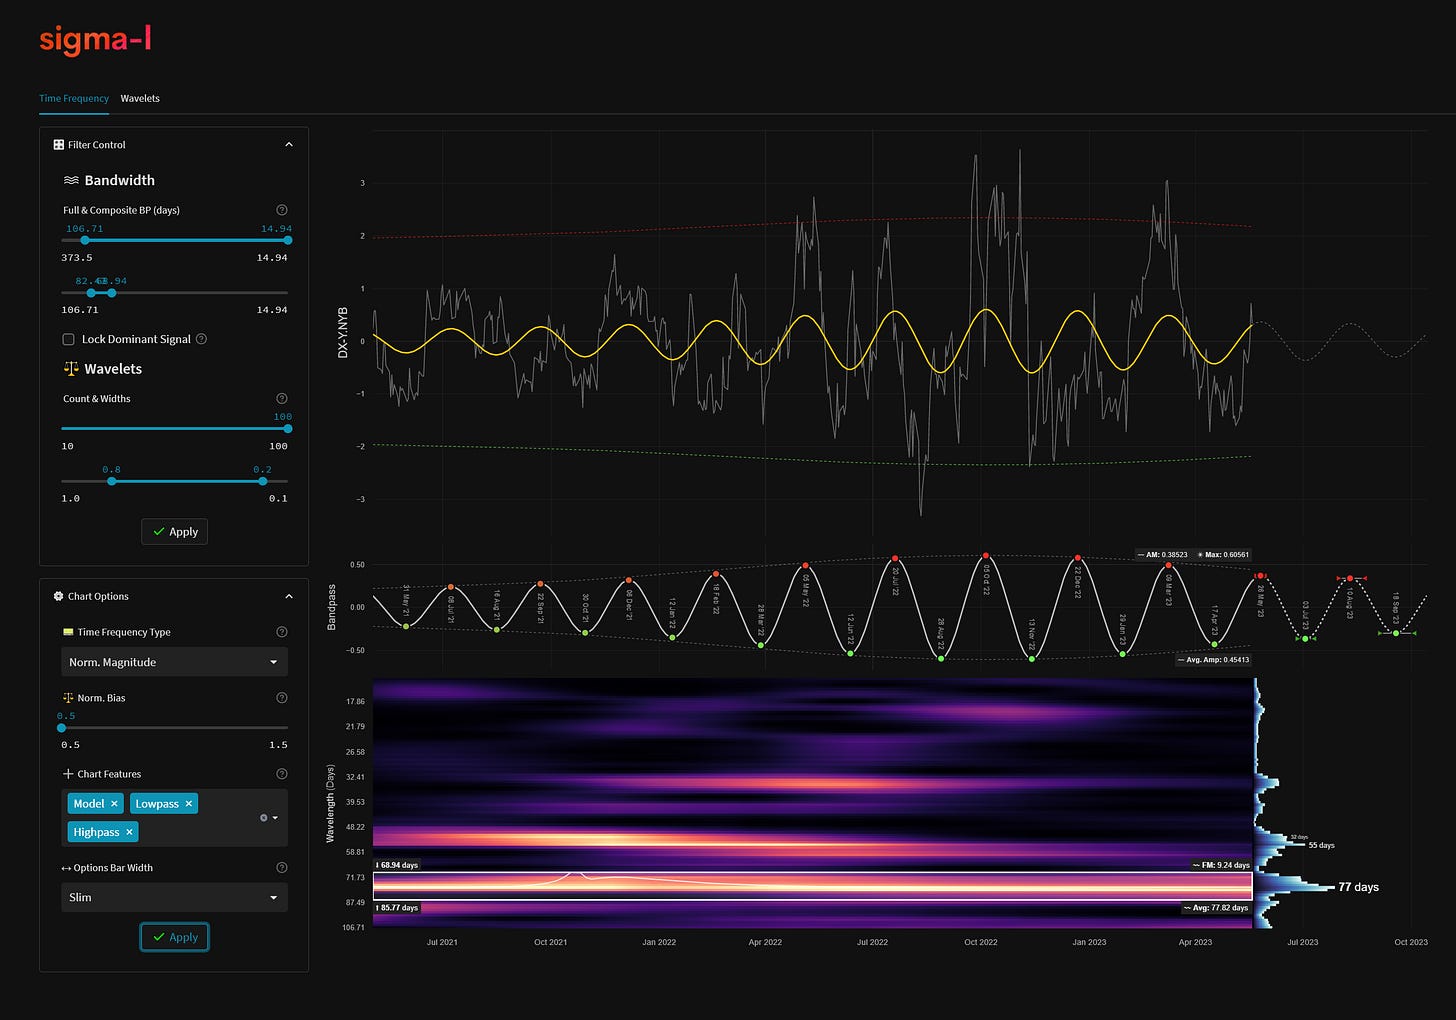Click the Wavelets scales icon
The height and width of the screenshot is (1020, 1456).
(x=71, y=369)
